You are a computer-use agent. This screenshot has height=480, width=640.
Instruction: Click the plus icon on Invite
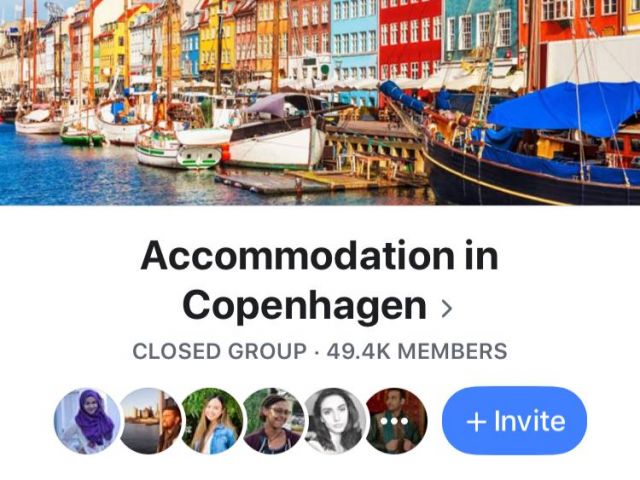[477, 422]
